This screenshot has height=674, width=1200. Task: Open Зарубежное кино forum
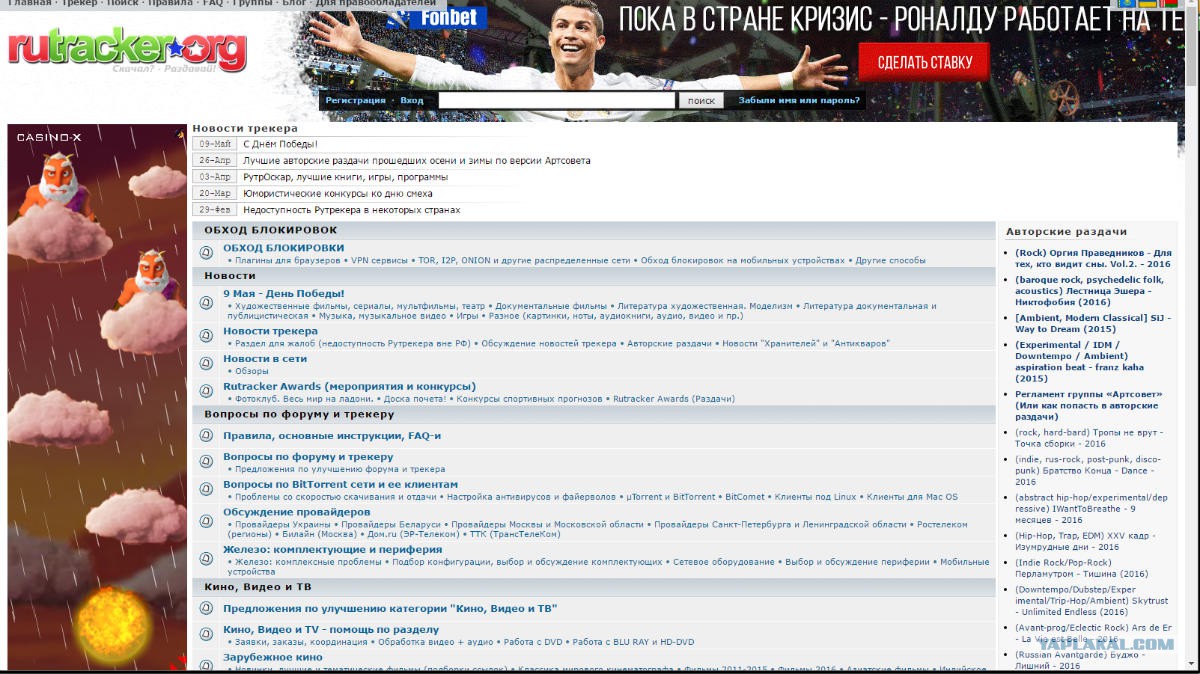point(273,657)
